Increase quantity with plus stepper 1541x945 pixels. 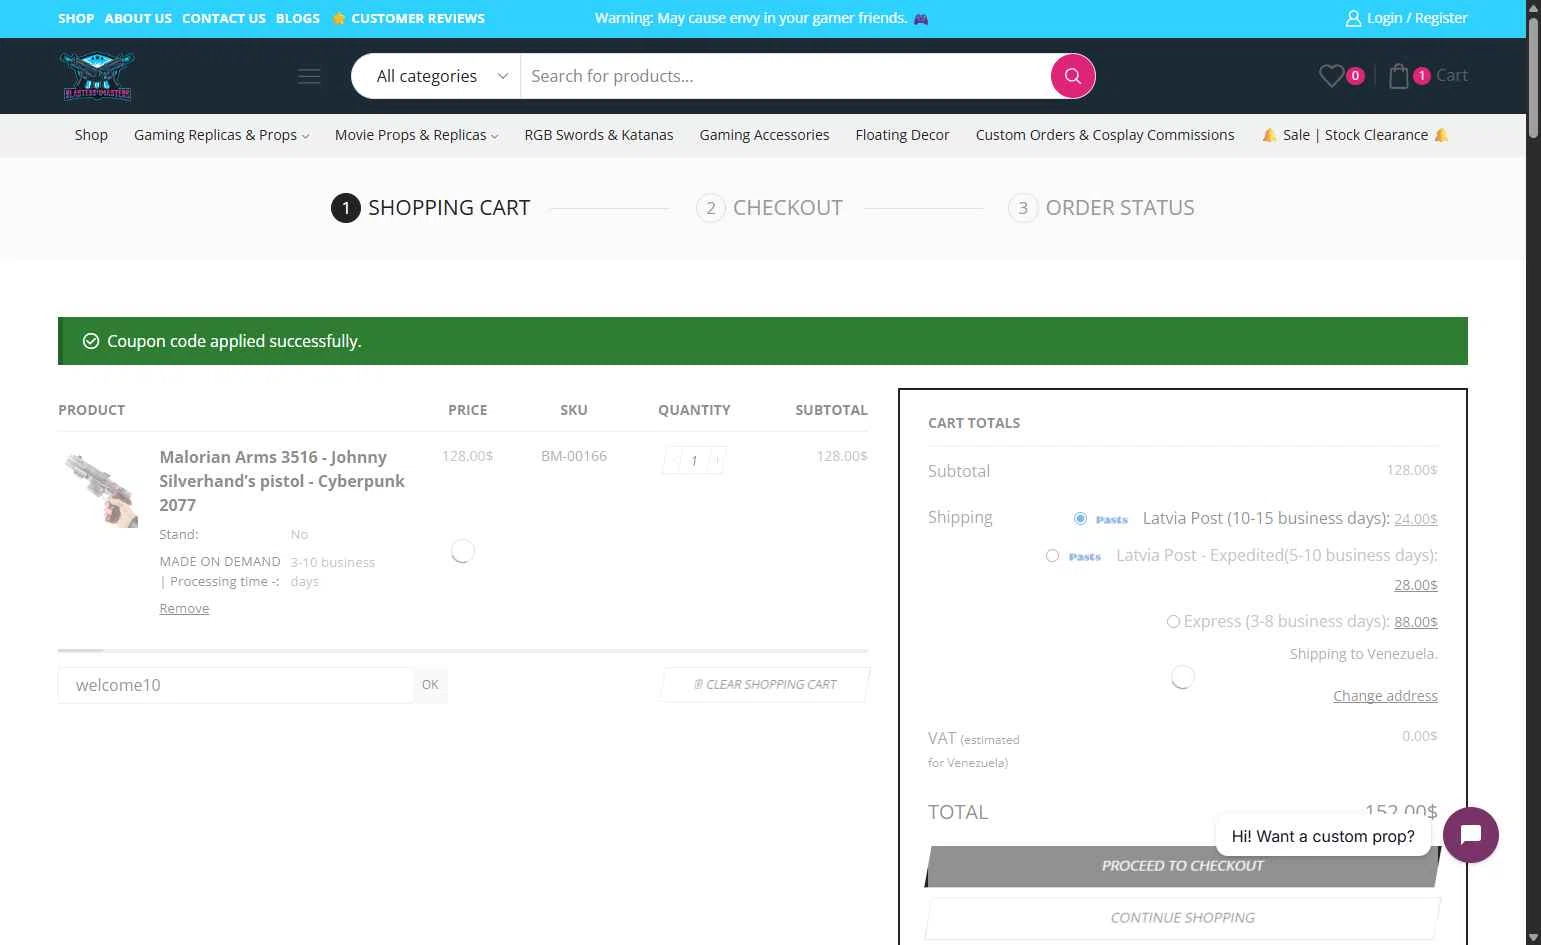point(716,460)
